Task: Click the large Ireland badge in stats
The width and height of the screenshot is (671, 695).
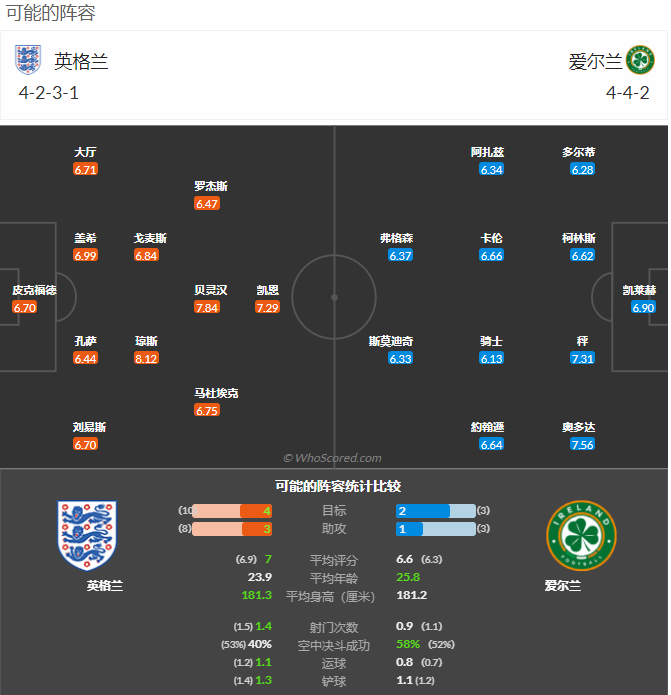Action: pyautogui.click(x=580, y=535)
